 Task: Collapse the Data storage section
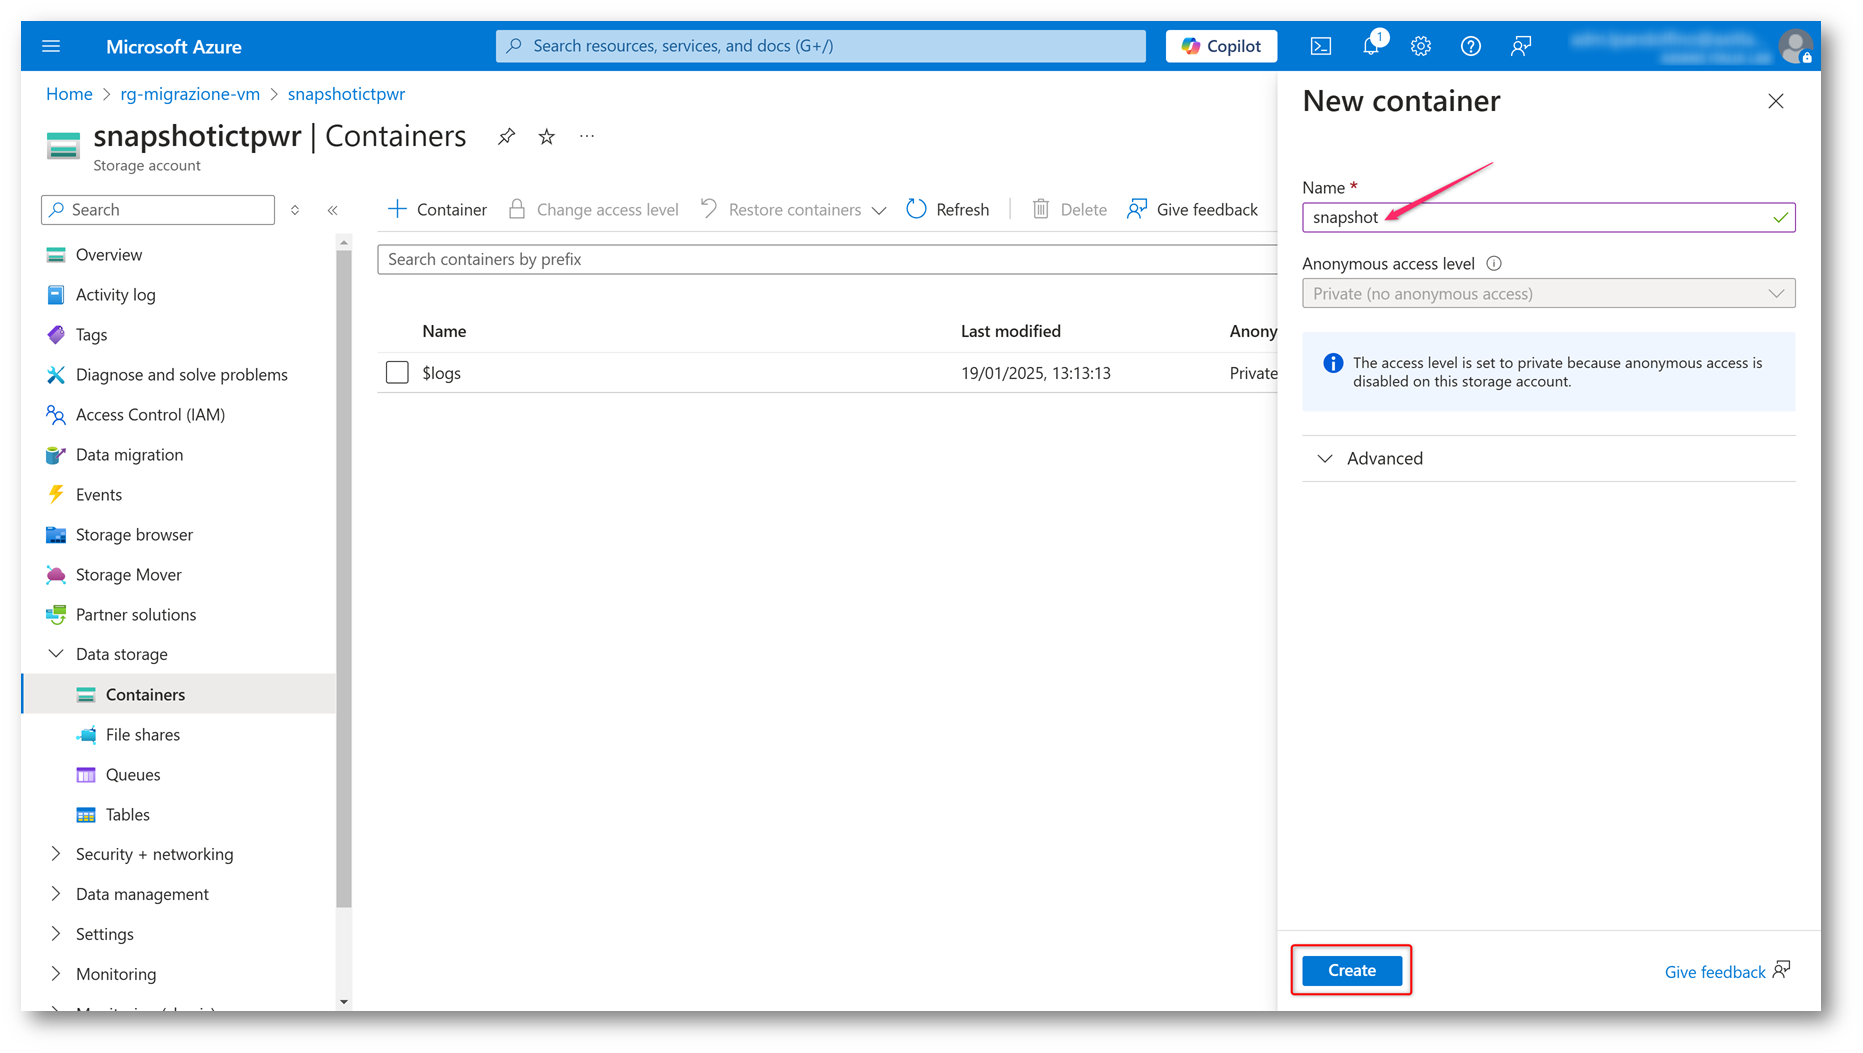56,654
